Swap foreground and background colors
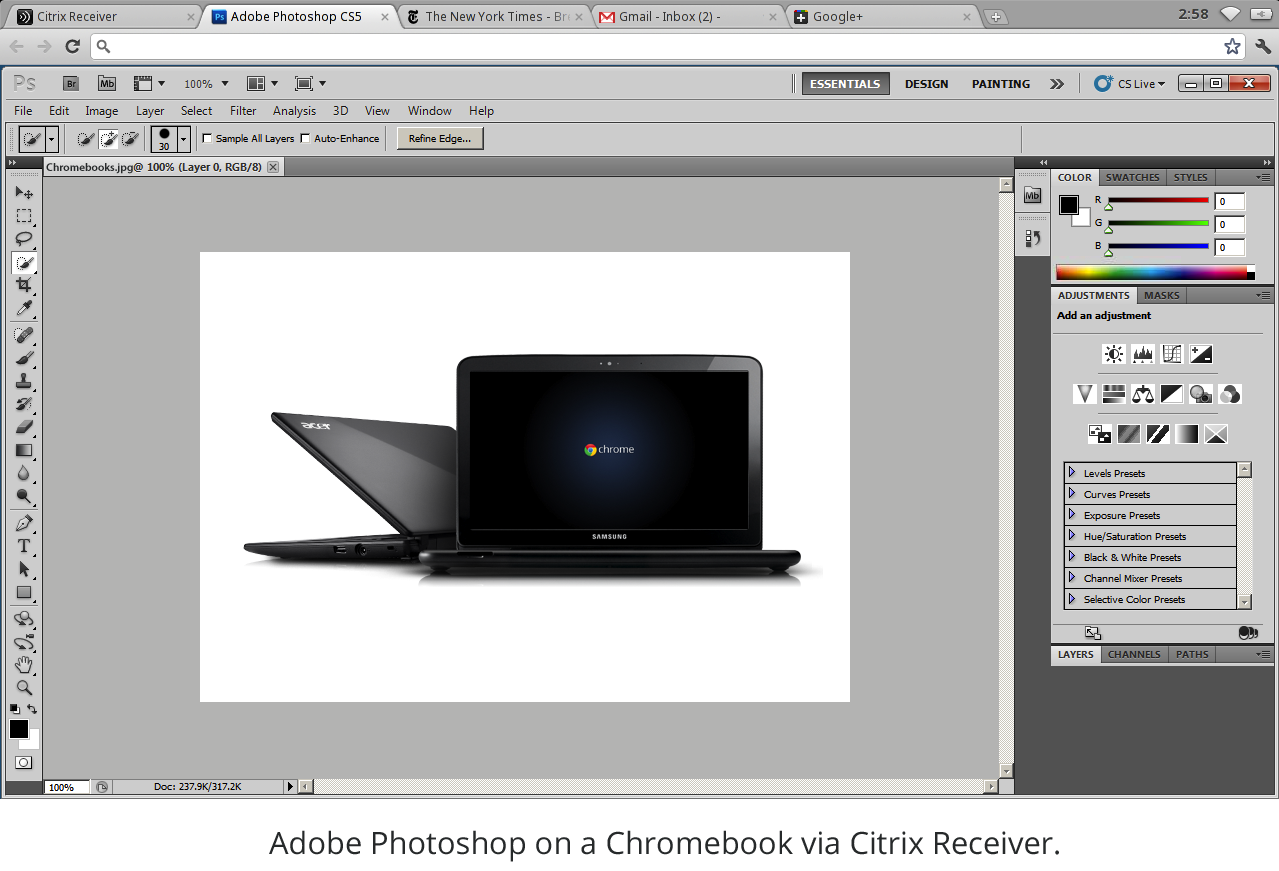This screenshot has height=871, width=1279. pyautogui.click(x=32, y=709)
